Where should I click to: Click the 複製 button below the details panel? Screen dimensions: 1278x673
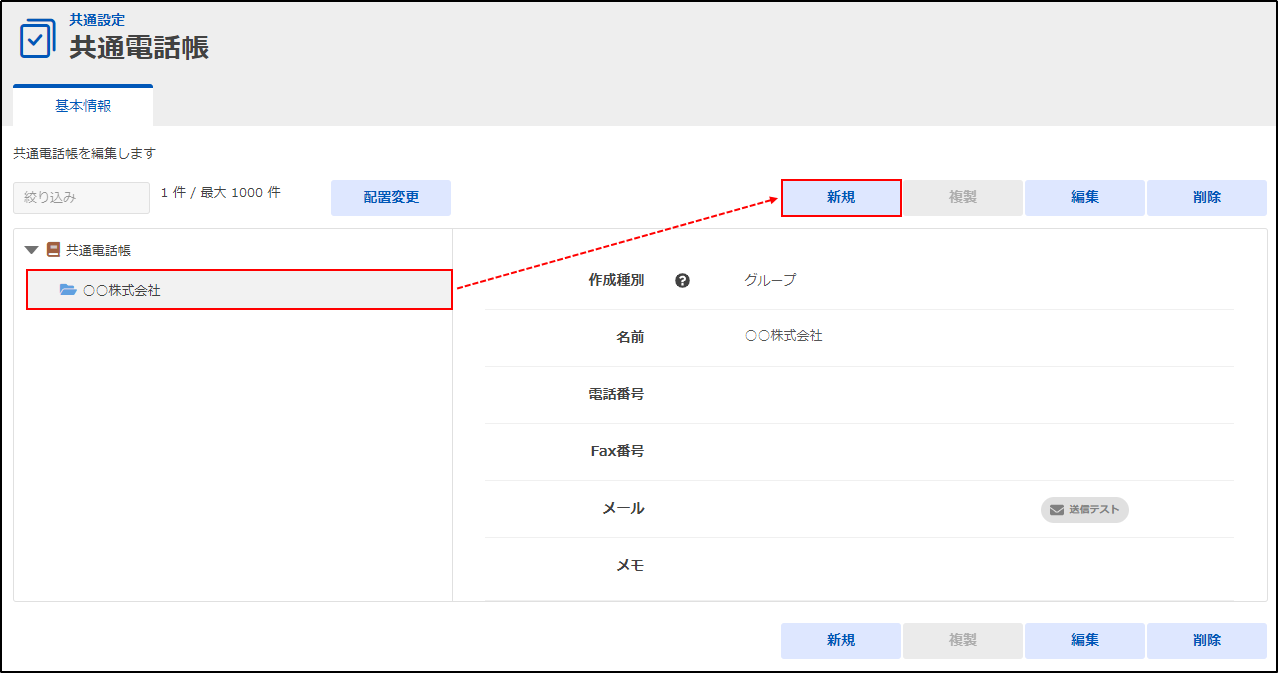963,641
